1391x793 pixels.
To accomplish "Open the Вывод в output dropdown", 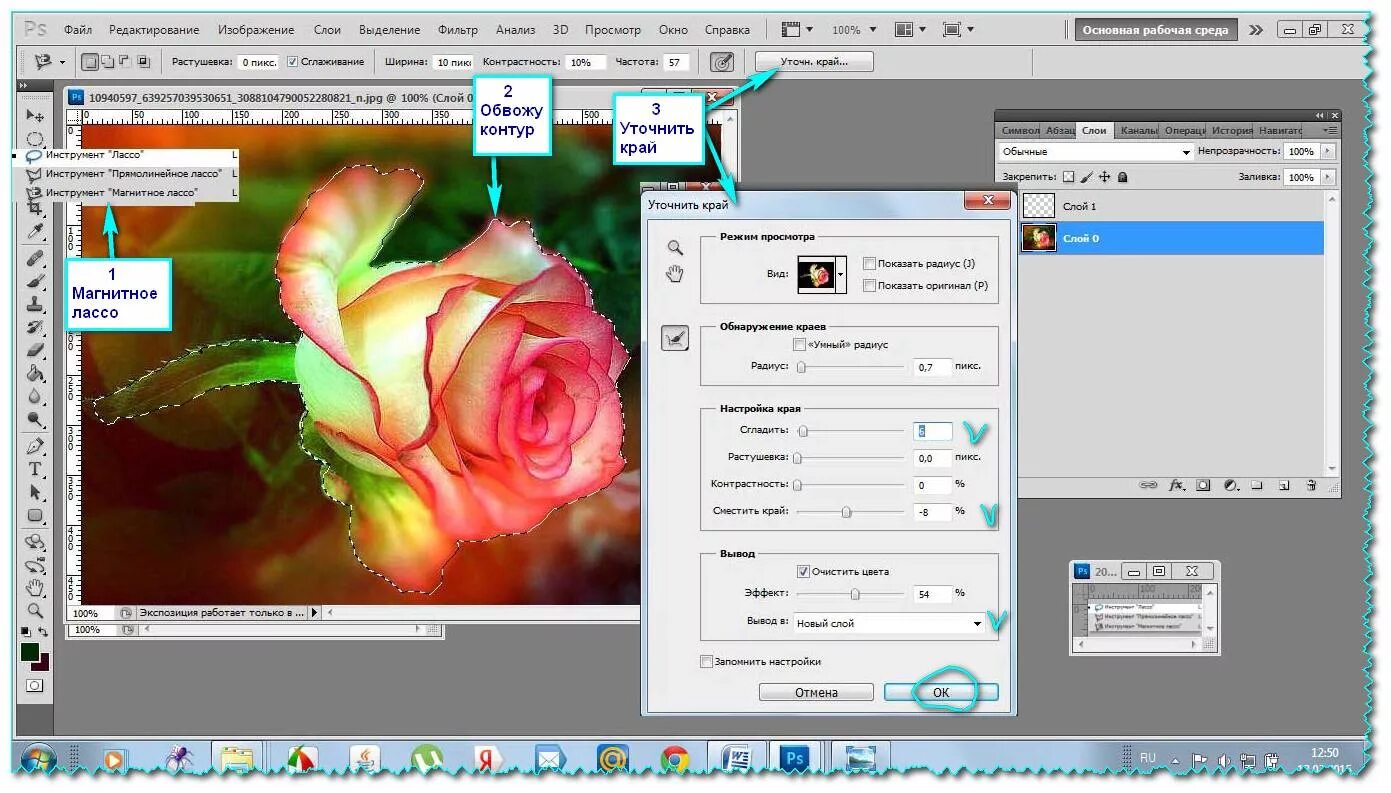I will click(889, 623).
